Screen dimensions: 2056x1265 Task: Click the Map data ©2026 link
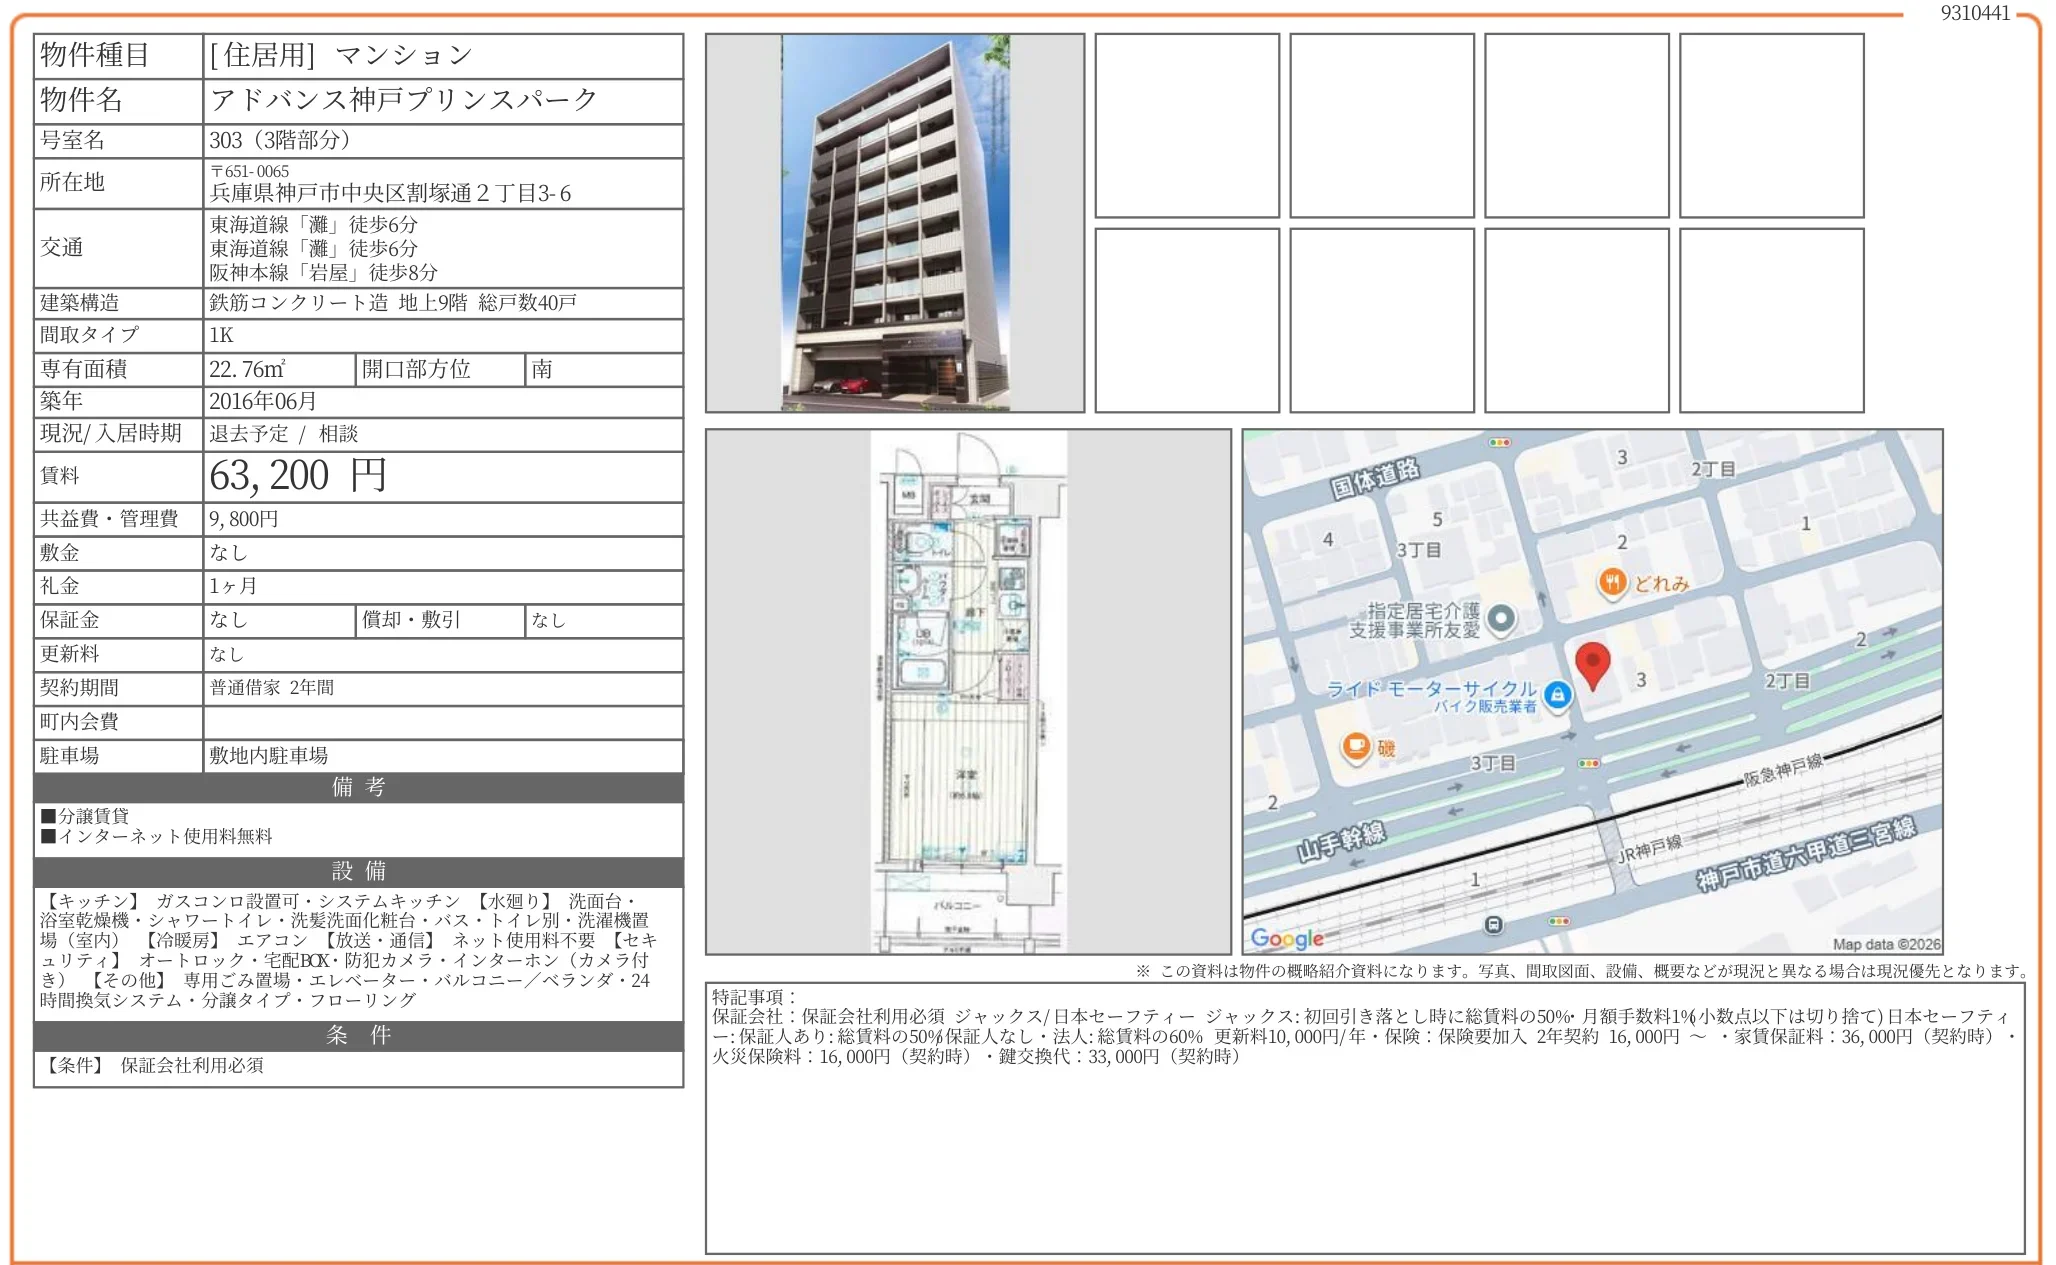click(1885, 944)
